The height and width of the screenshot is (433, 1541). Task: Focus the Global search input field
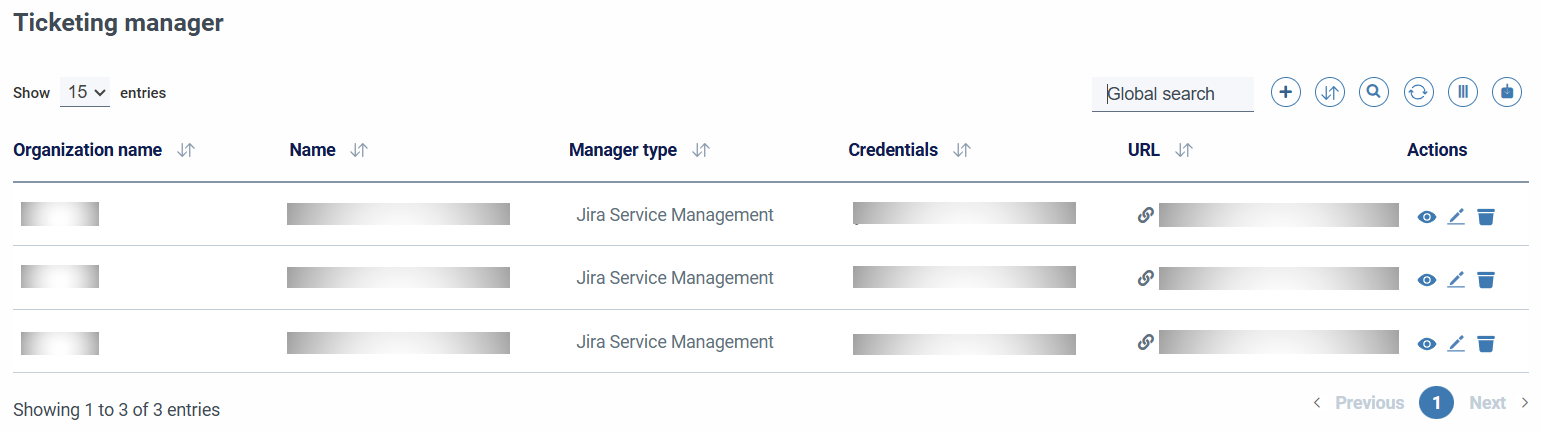pos(1172,94)
